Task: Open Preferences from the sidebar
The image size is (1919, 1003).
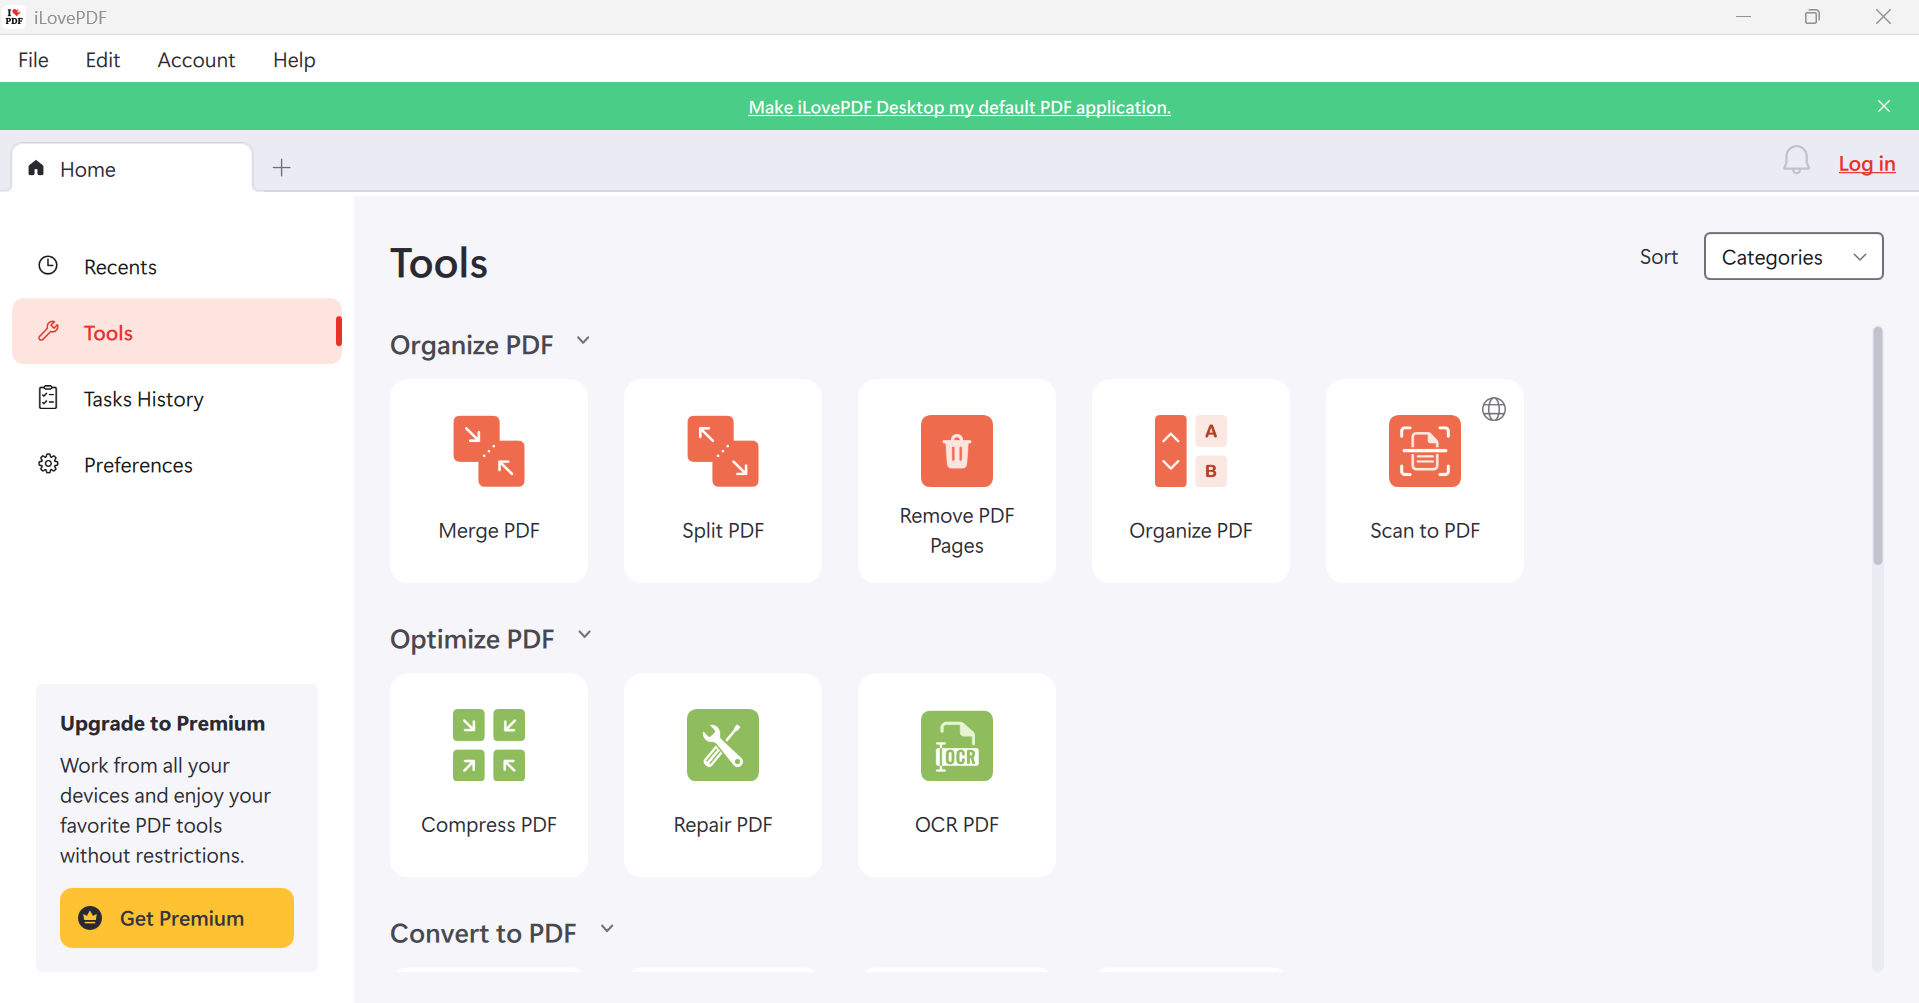Action: (x=177, y=464)
